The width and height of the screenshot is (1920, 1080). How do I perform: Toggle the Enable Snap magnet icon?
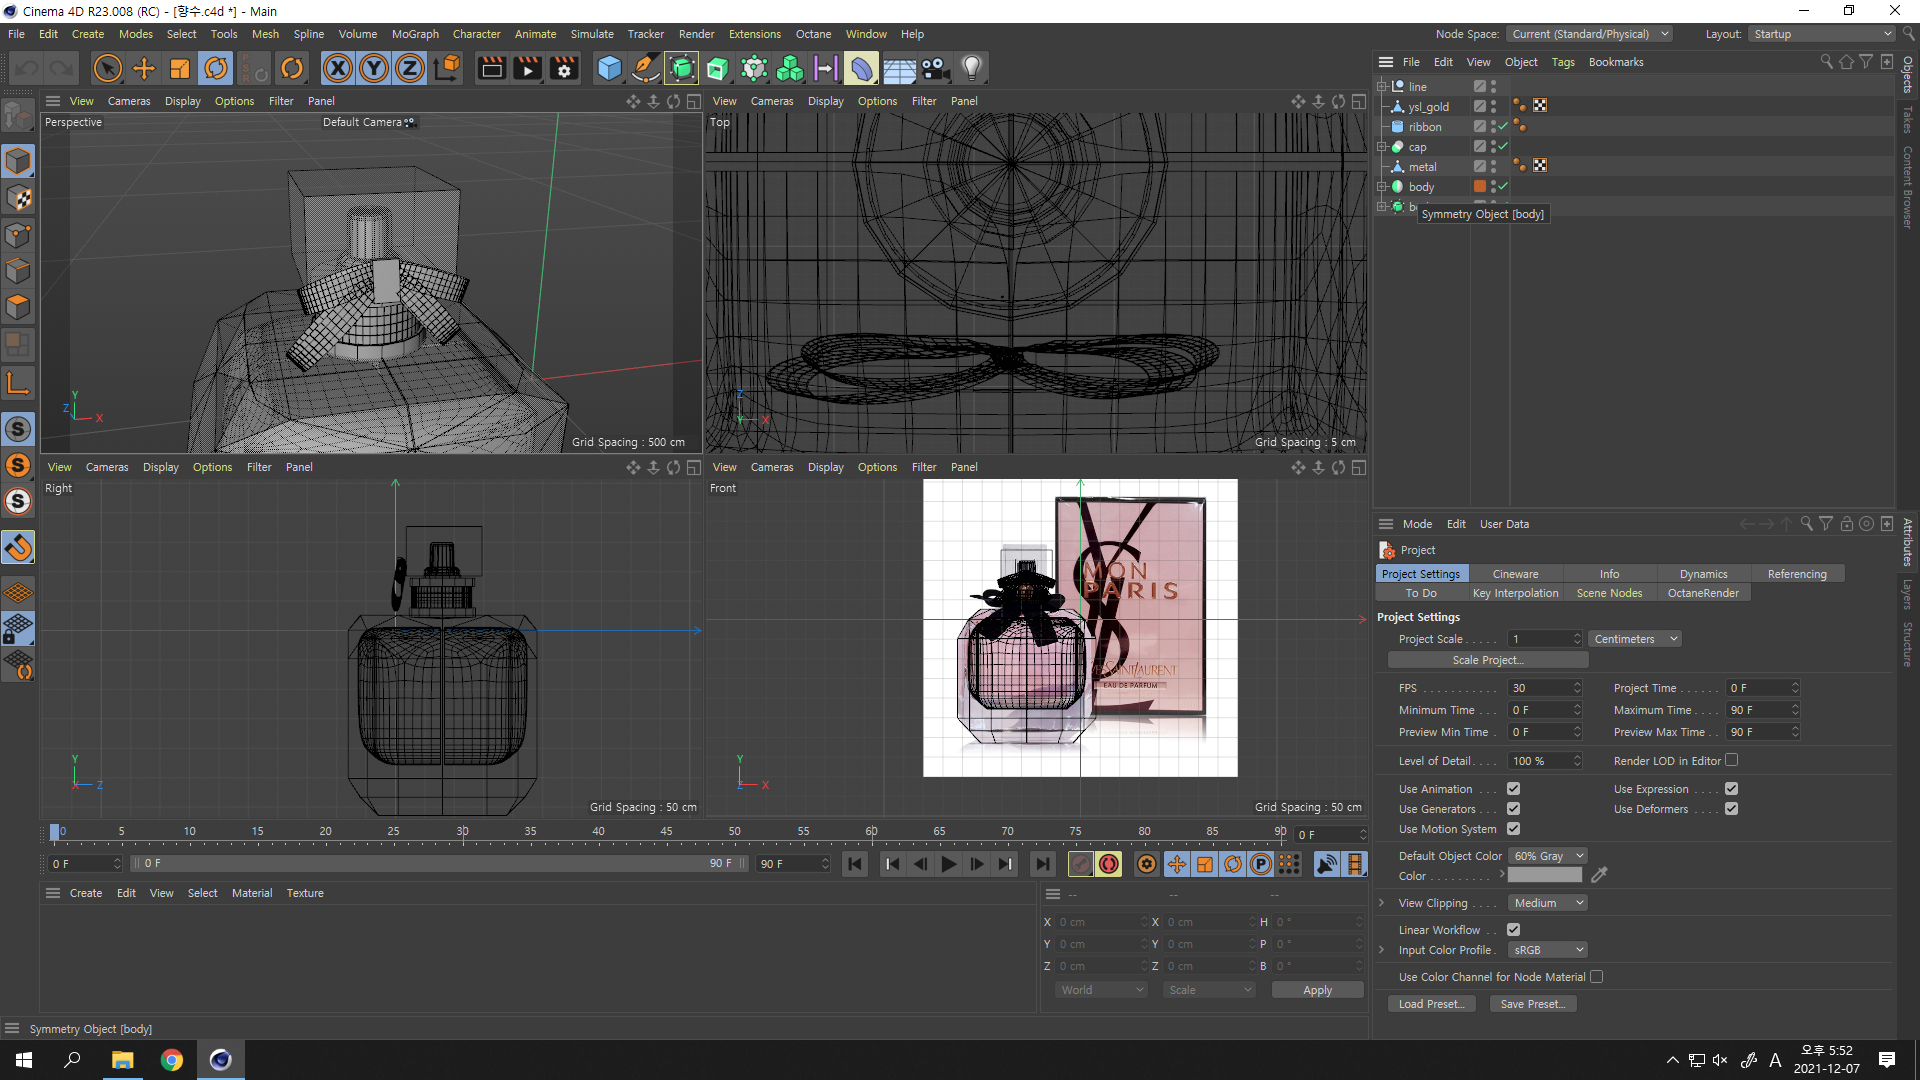[19, 547]
